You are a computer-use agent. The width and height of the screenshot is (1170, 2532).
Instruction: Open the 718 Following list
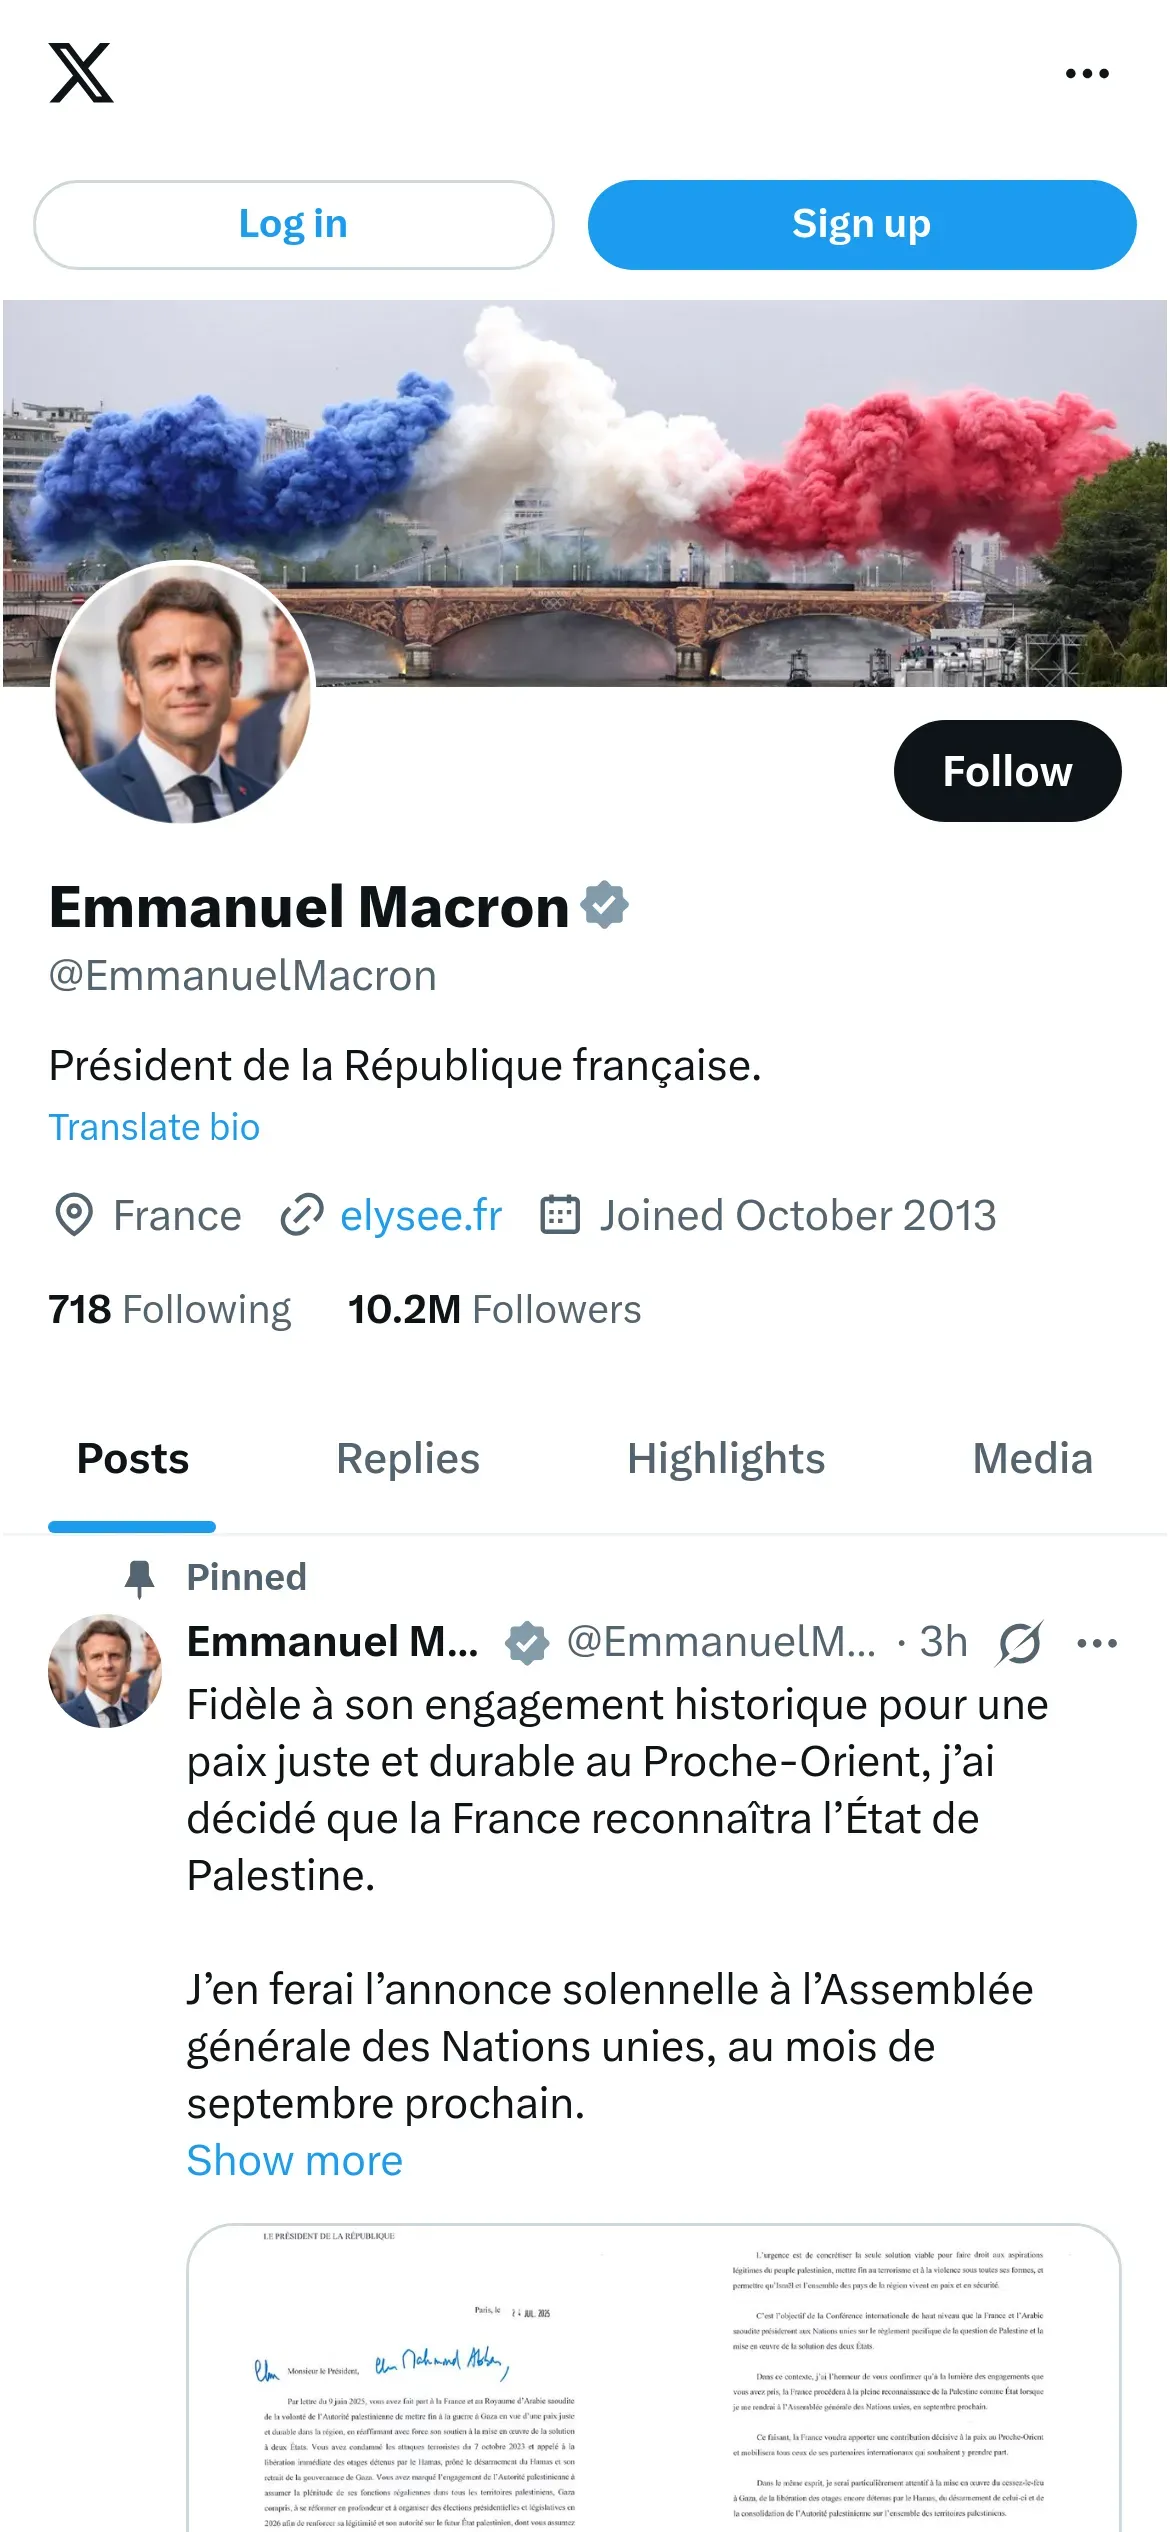point(169,1309)
